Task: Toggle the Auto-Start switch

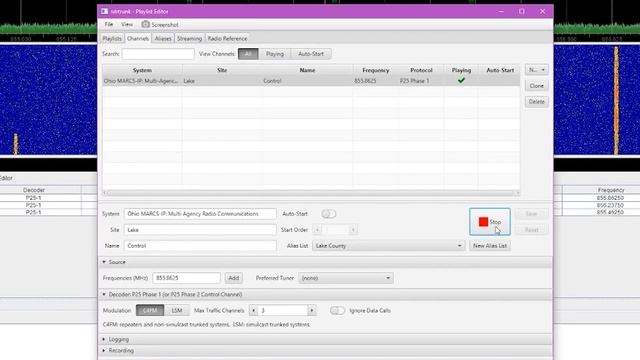Action: click(329, 214)
